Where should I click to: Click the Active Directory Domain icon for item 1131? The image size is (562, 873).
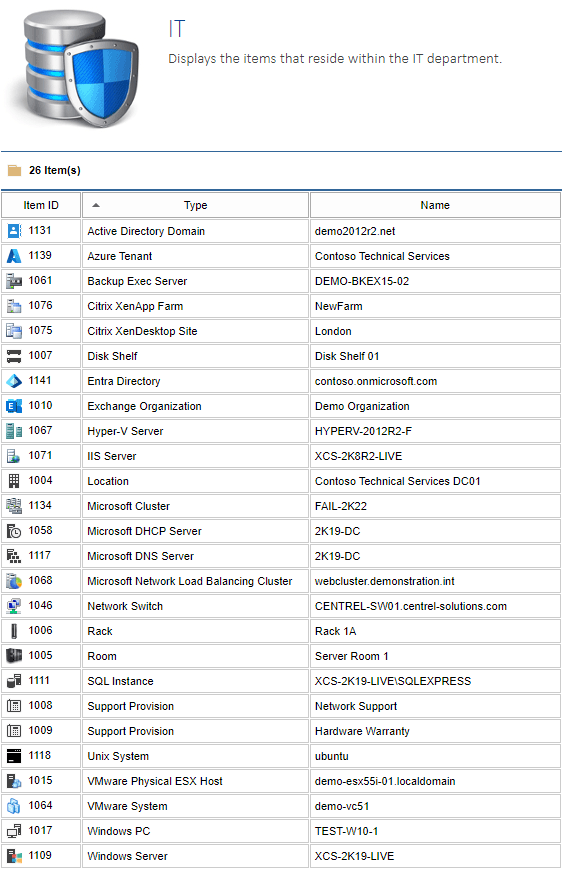(x=14, y=231)
